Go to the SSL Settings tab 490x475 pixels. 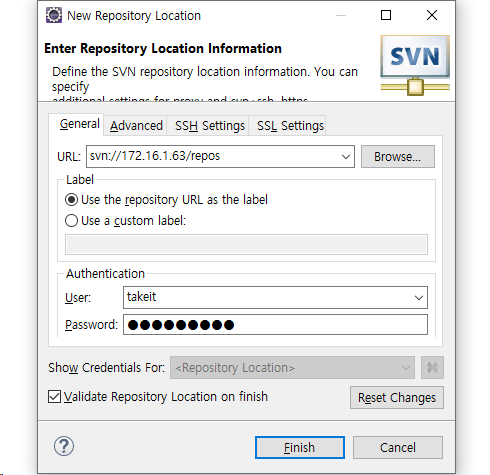[x=290, y=126]
